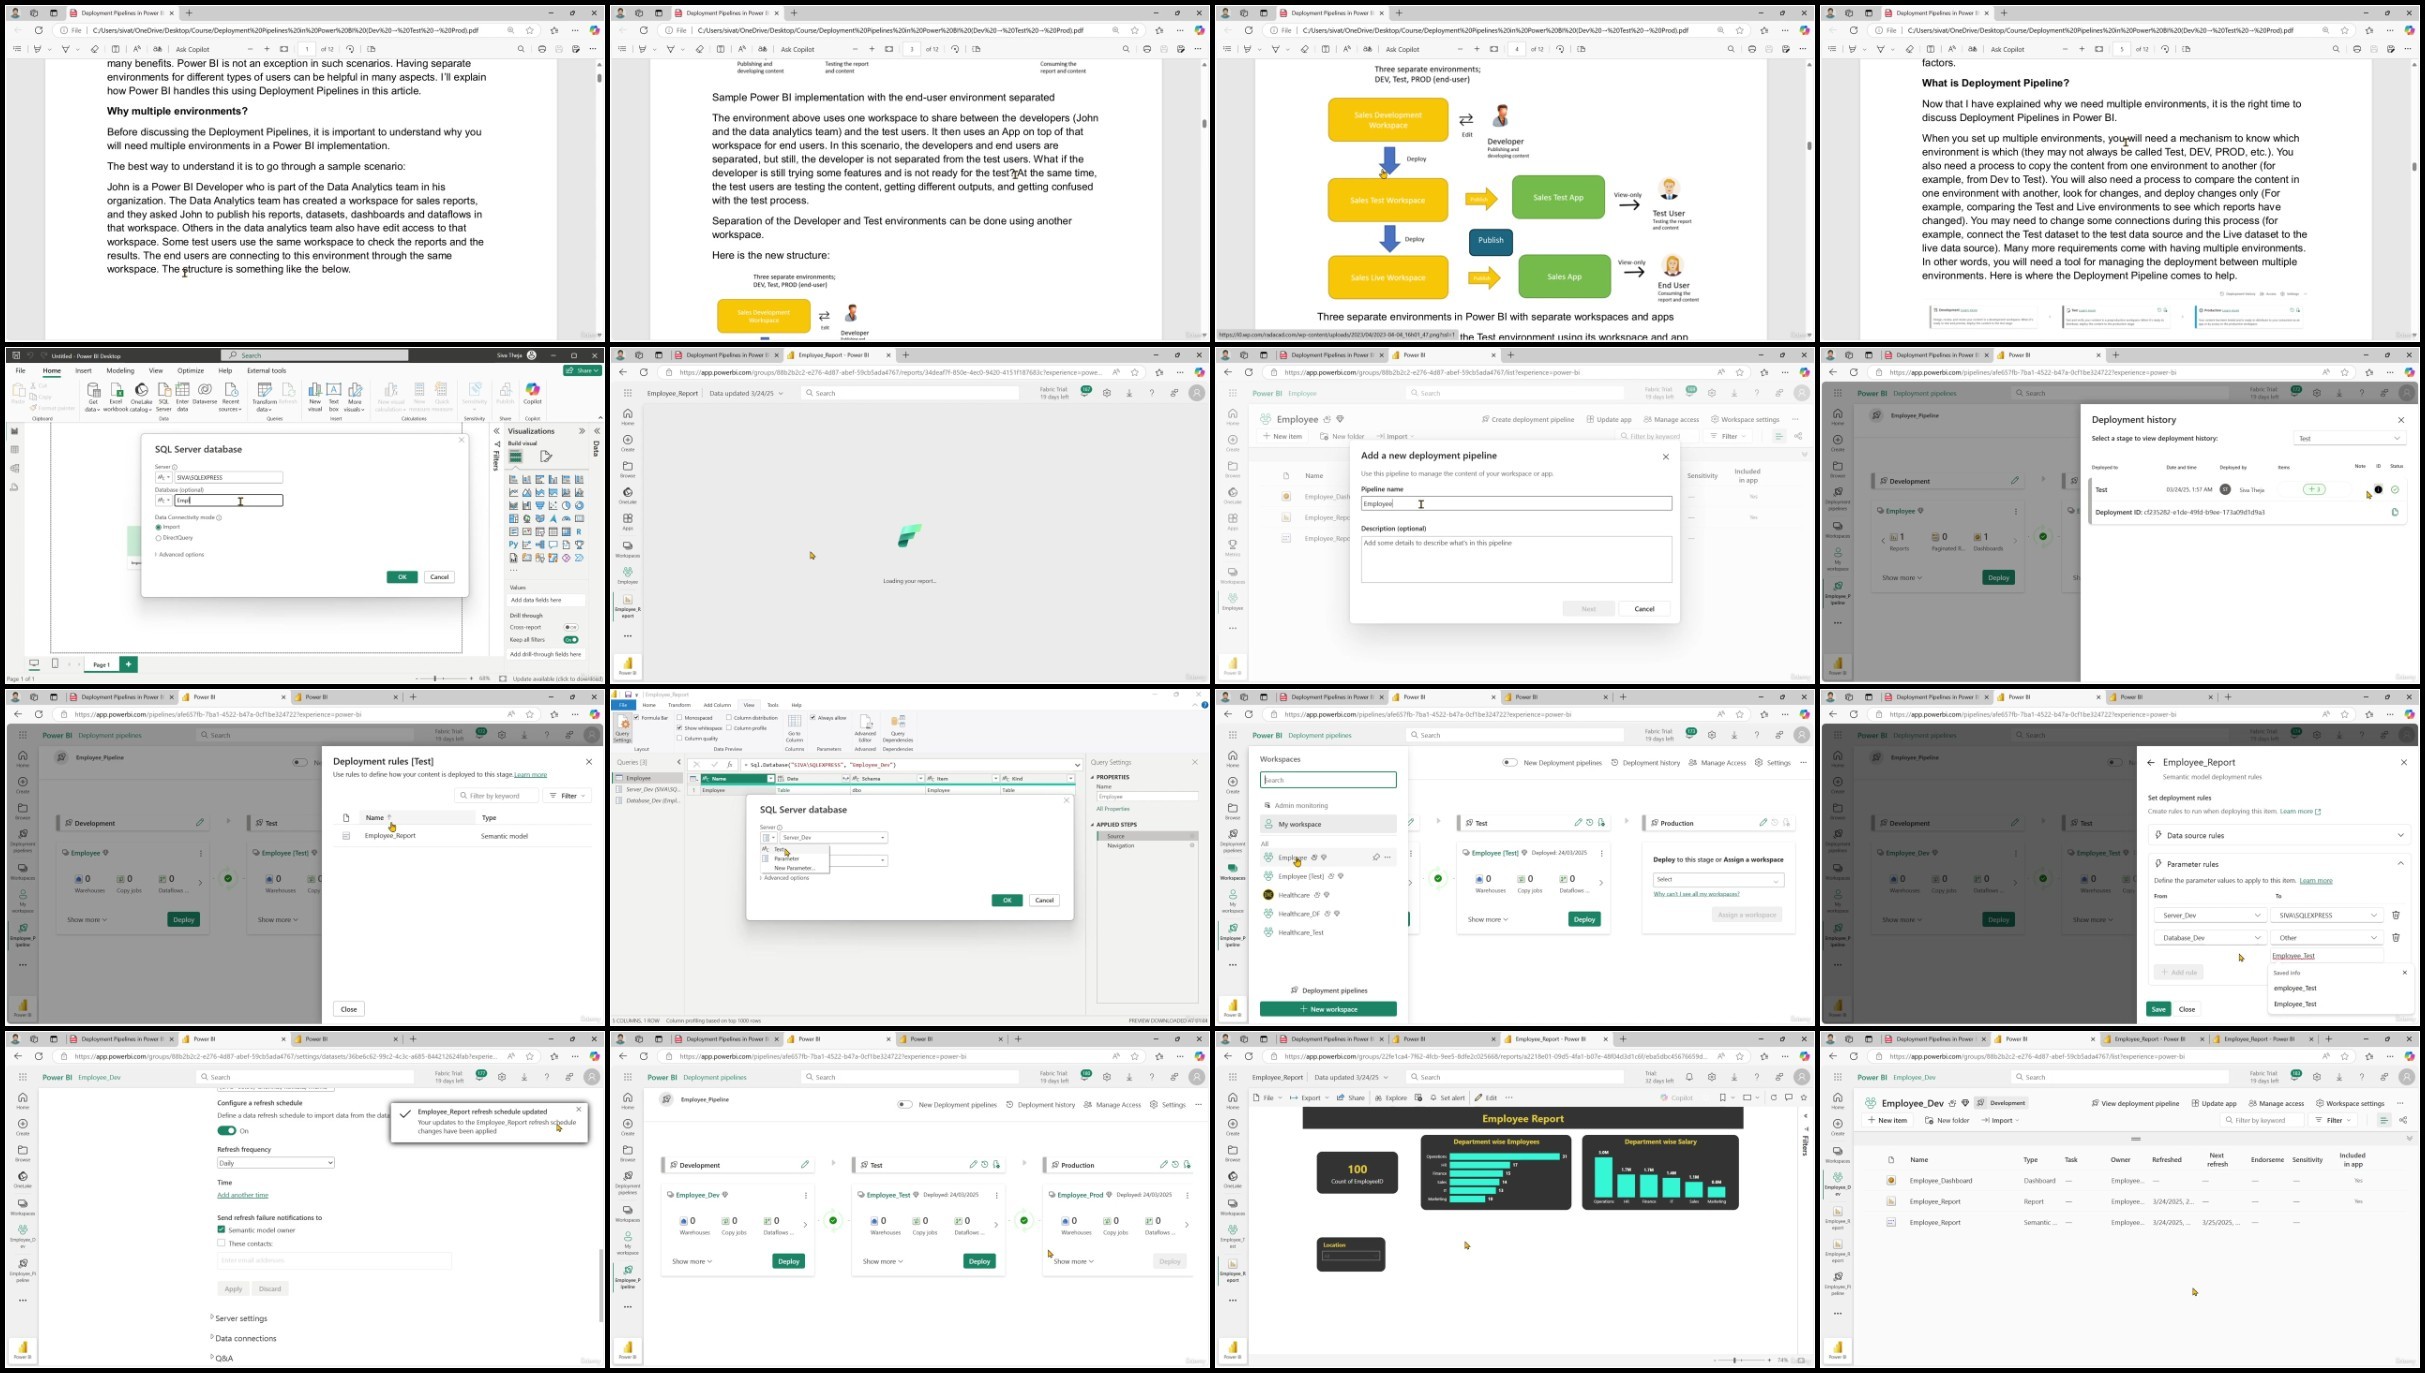Delete the Server_Dev parameter rule via trash icon
This screenshot has width=2425, height=1373.
coord(2395,915)
